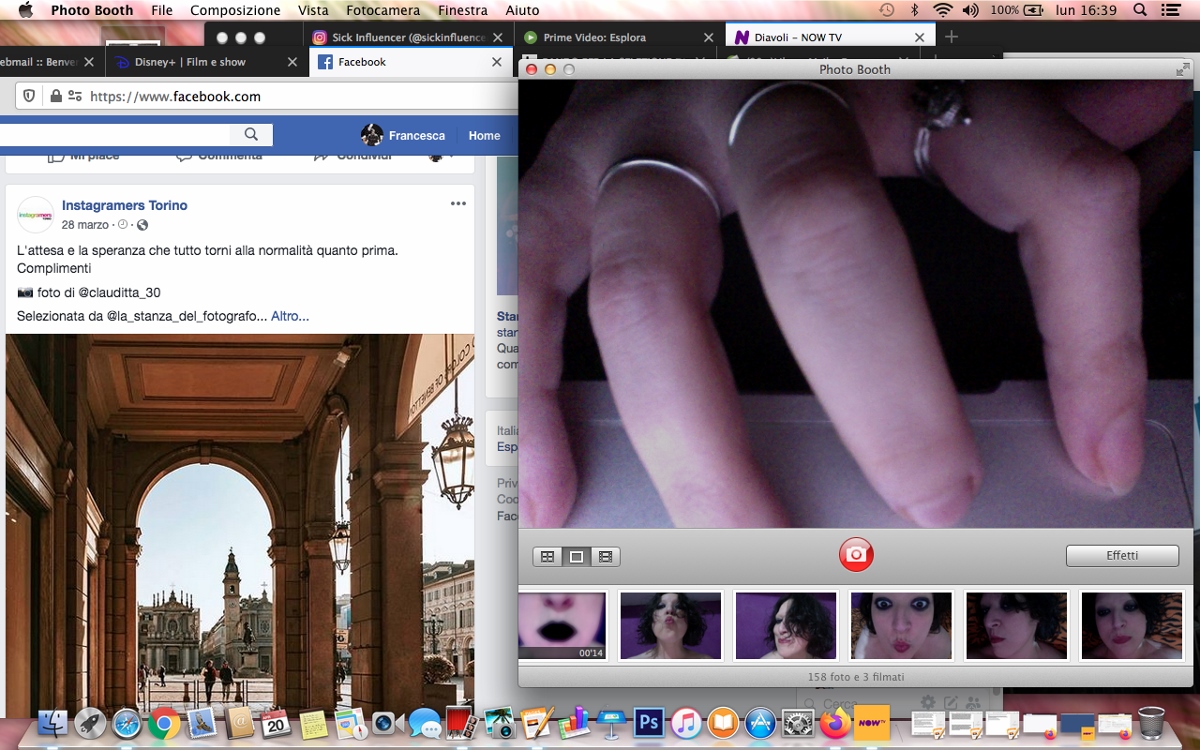Image resolution: width=1200 pixels, height=750 pixels.
Task: Open the Photo Booth application menu
Action: pyautogui.click(x=93, y=10)
